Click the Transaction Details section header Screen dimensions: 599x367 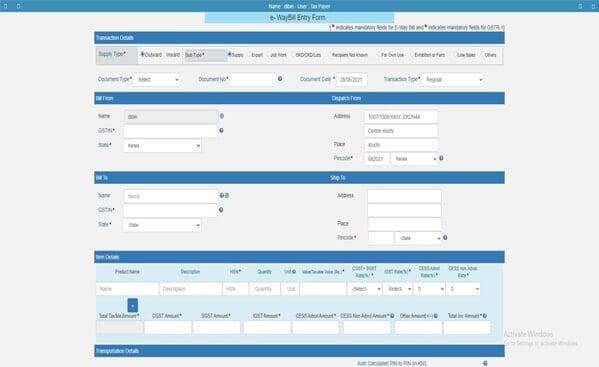click(299, 38)
